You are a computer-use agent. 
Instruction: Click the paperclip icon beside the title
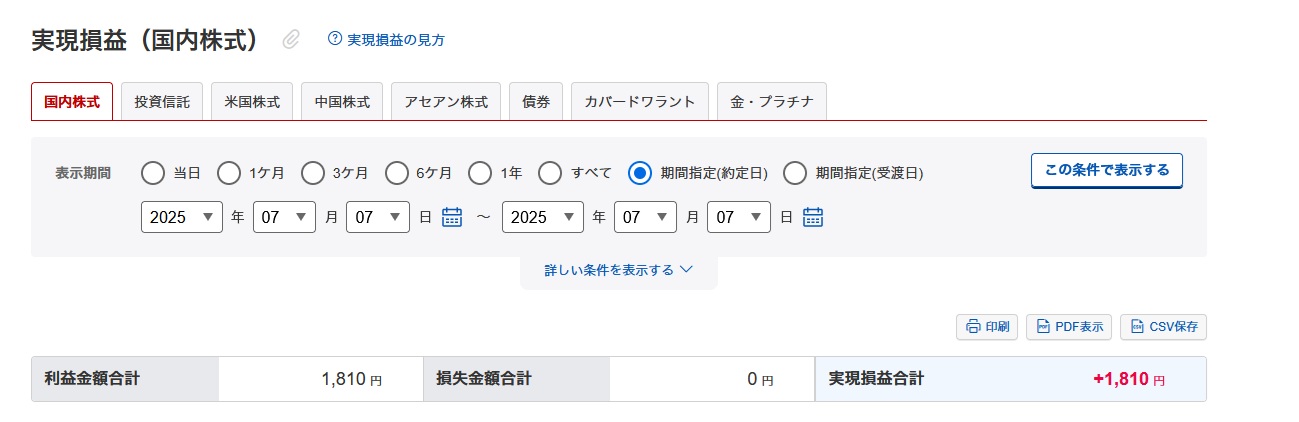[291, 40]
